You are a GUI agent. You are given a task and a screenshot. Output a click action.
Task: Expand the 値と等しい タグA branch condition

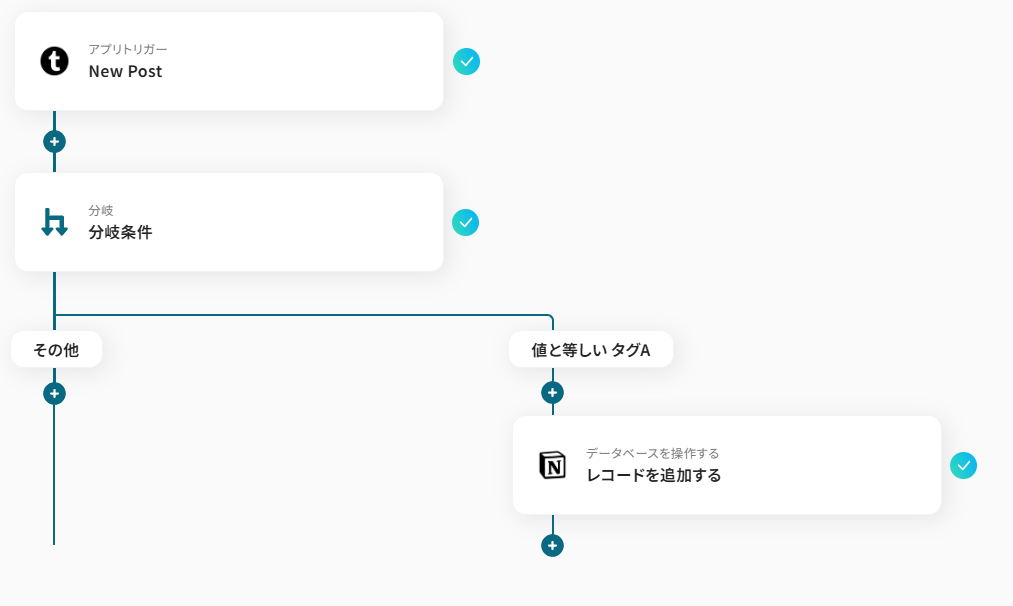click(x=591, y=349)
